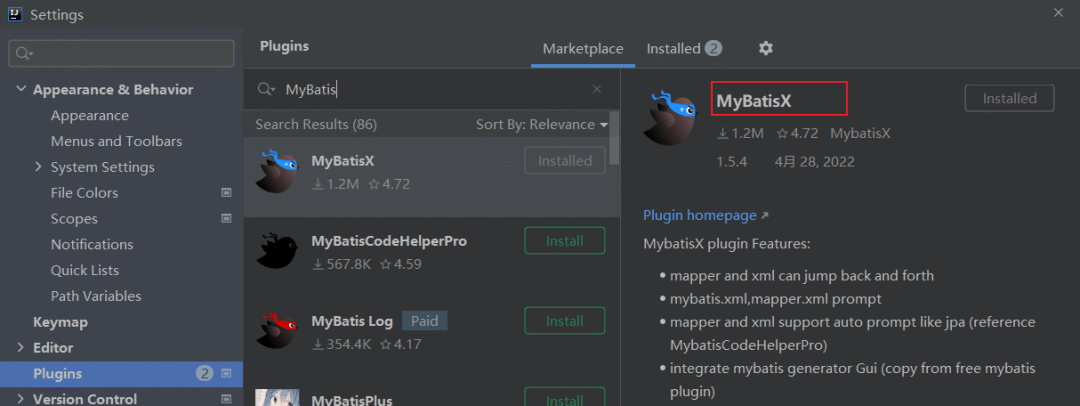Click the 1.2M downloads count in details
This screenshot has width=1080, height=406.
(x=740, y=134)
